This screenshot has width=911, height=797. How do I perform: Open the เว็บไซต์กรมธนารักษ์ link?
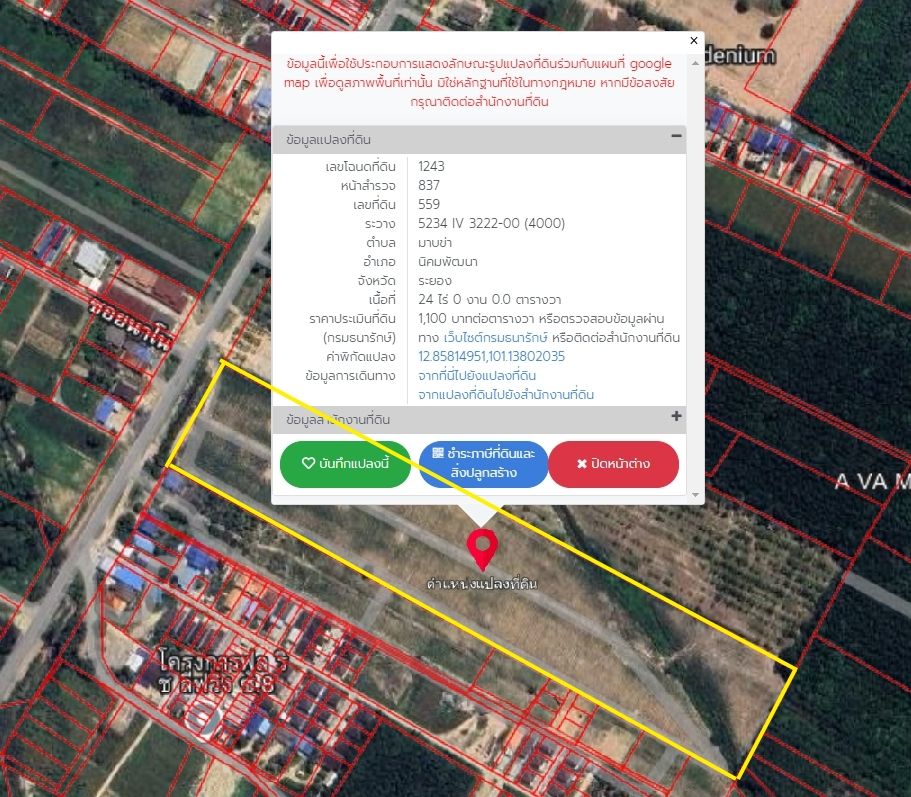pyautogui.click(x=496, y=338)
